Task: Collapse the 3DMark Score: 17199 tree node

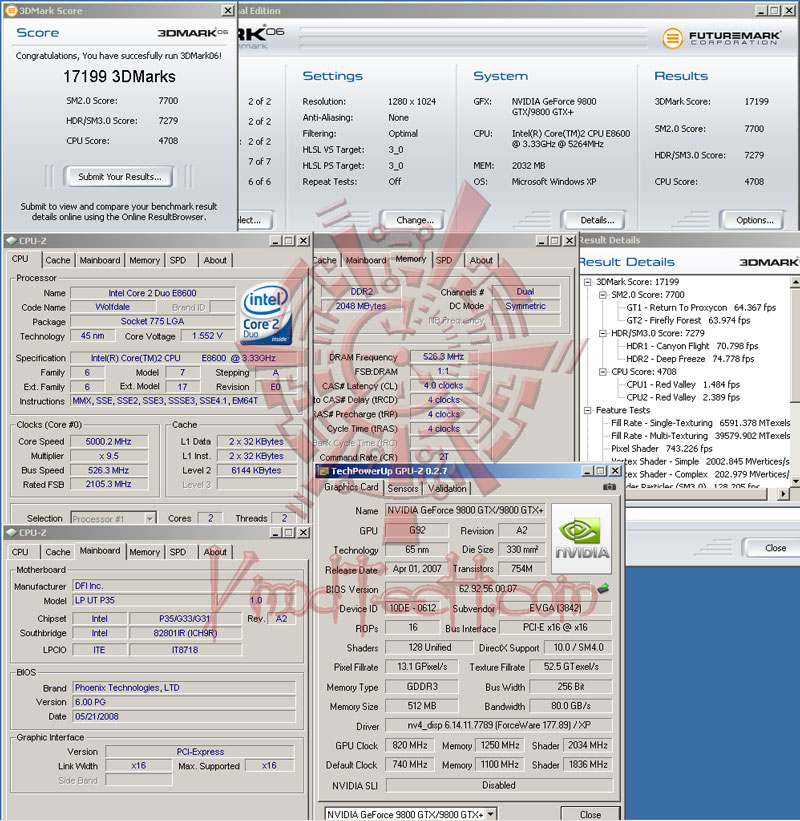Action: (x=587, y=282)
